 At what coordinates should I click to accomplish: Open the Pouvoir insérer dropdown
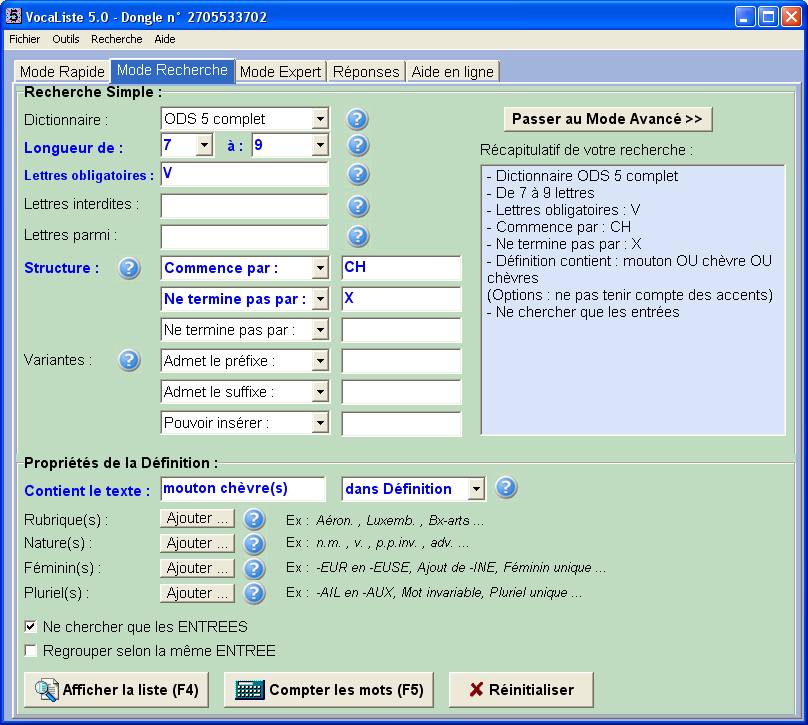(x=320, y=423)
